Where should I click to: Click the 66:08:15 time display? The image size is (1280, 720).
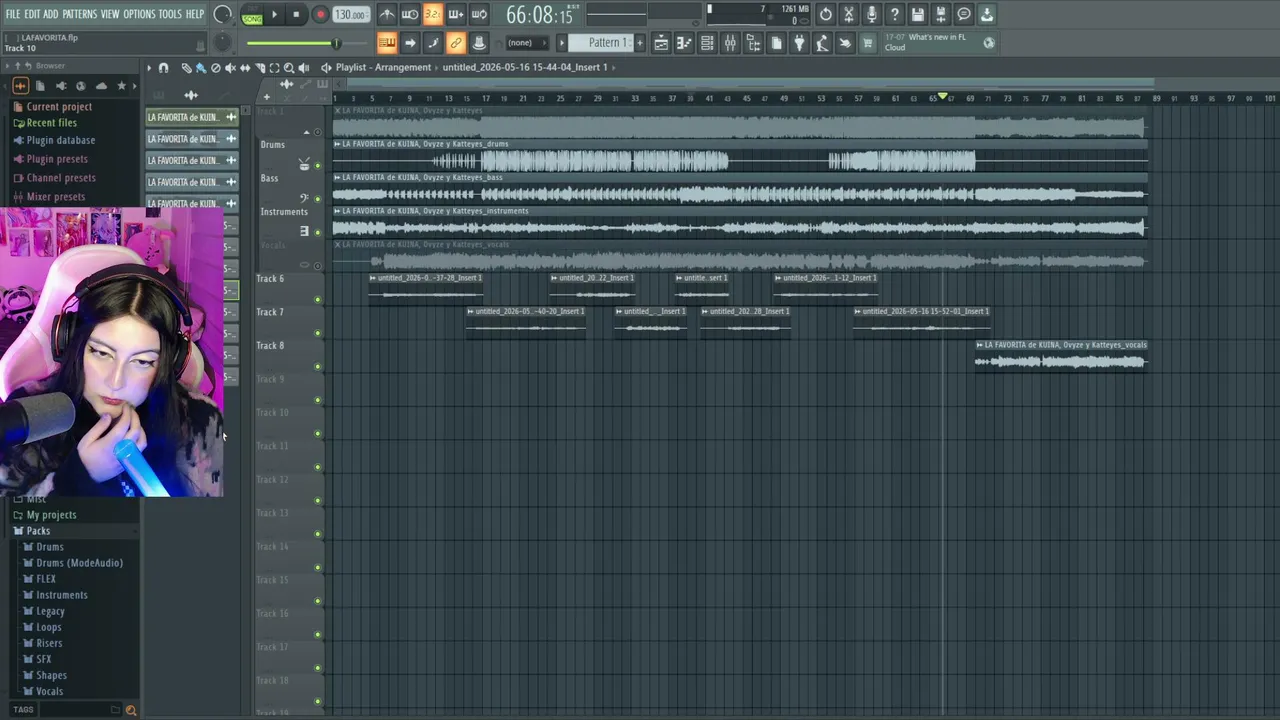pos(539,15)
